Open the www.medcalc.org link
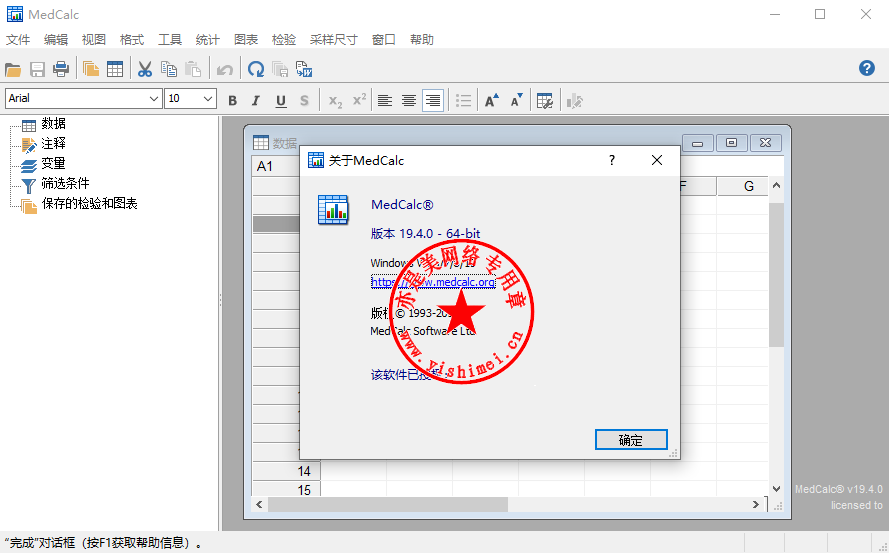The height and width of the screenshot is (553, 889). 433,282
